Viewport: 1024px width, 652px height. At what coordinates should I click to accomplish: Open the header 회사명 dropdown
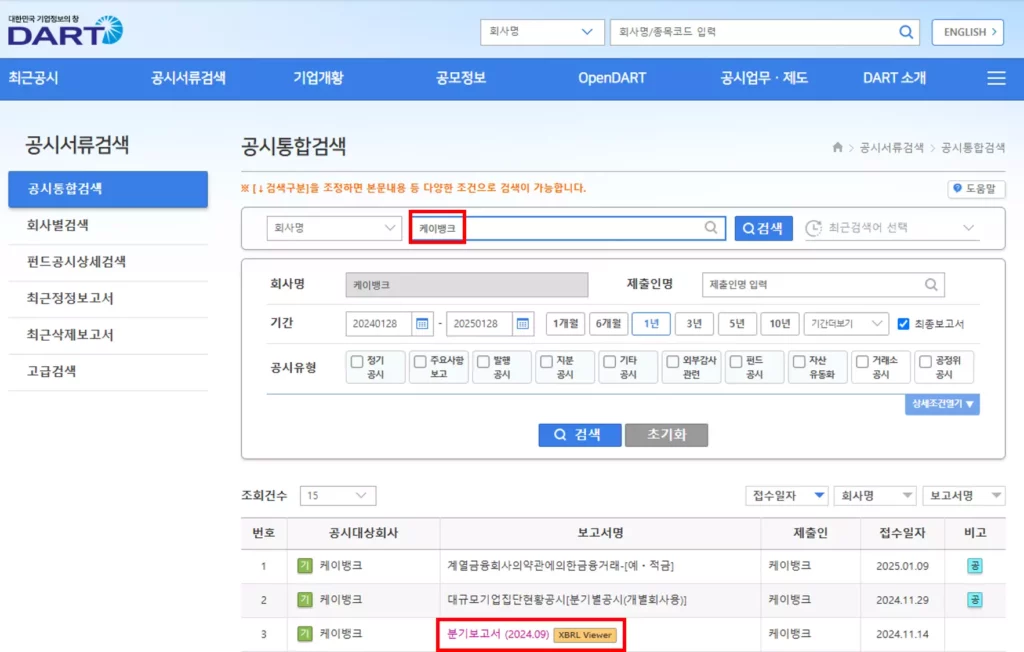(x=541, y=32)
